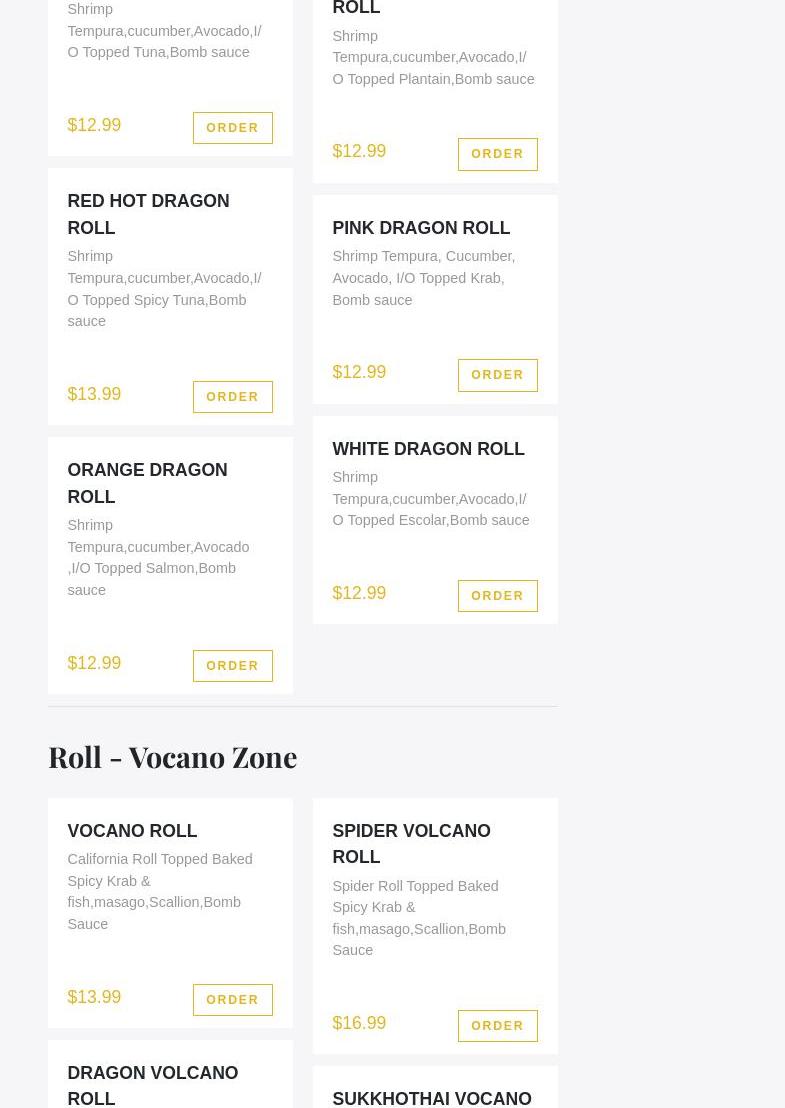Click the Vocano Roll $13.99 price

[94, 997]
